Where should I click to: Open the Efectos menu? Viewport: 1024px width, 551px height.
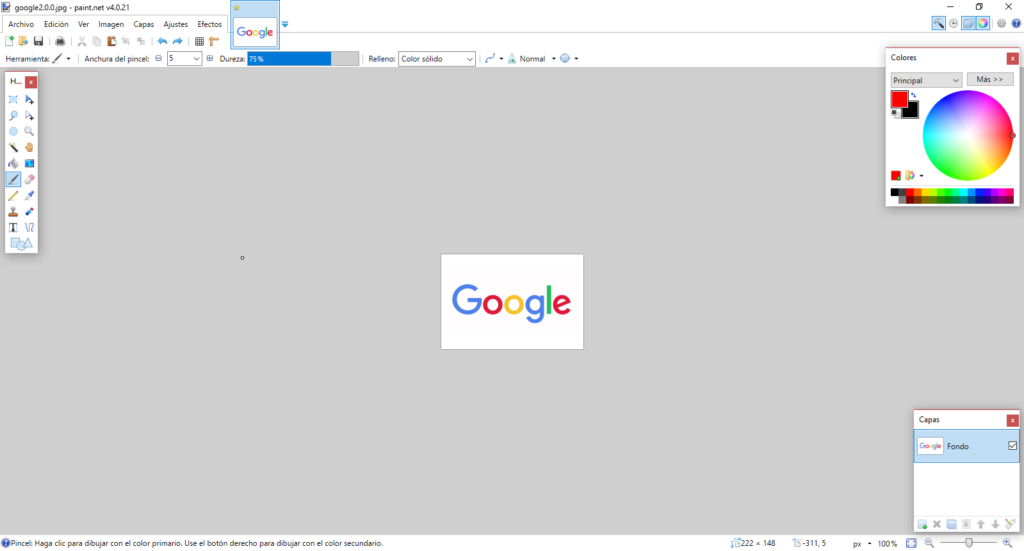pos(210,24)
